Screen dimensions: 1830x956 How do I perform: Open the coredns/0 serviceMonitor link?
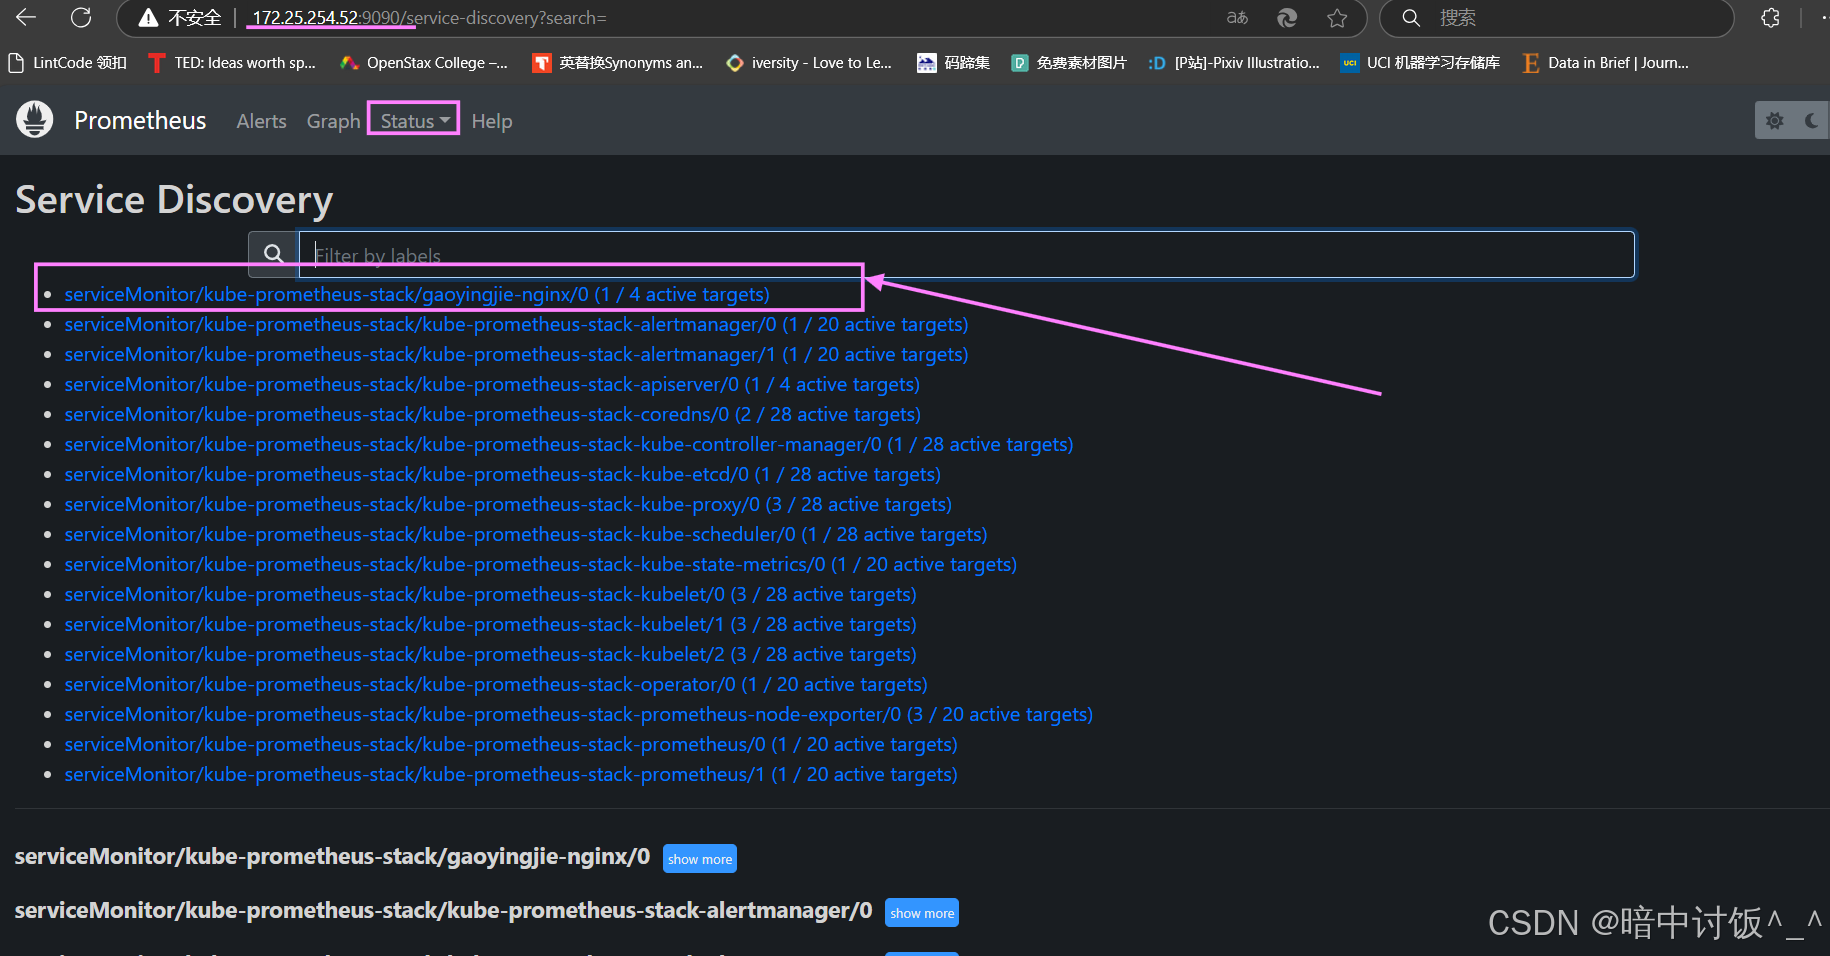pyautogui.click(x=492, y=414)
